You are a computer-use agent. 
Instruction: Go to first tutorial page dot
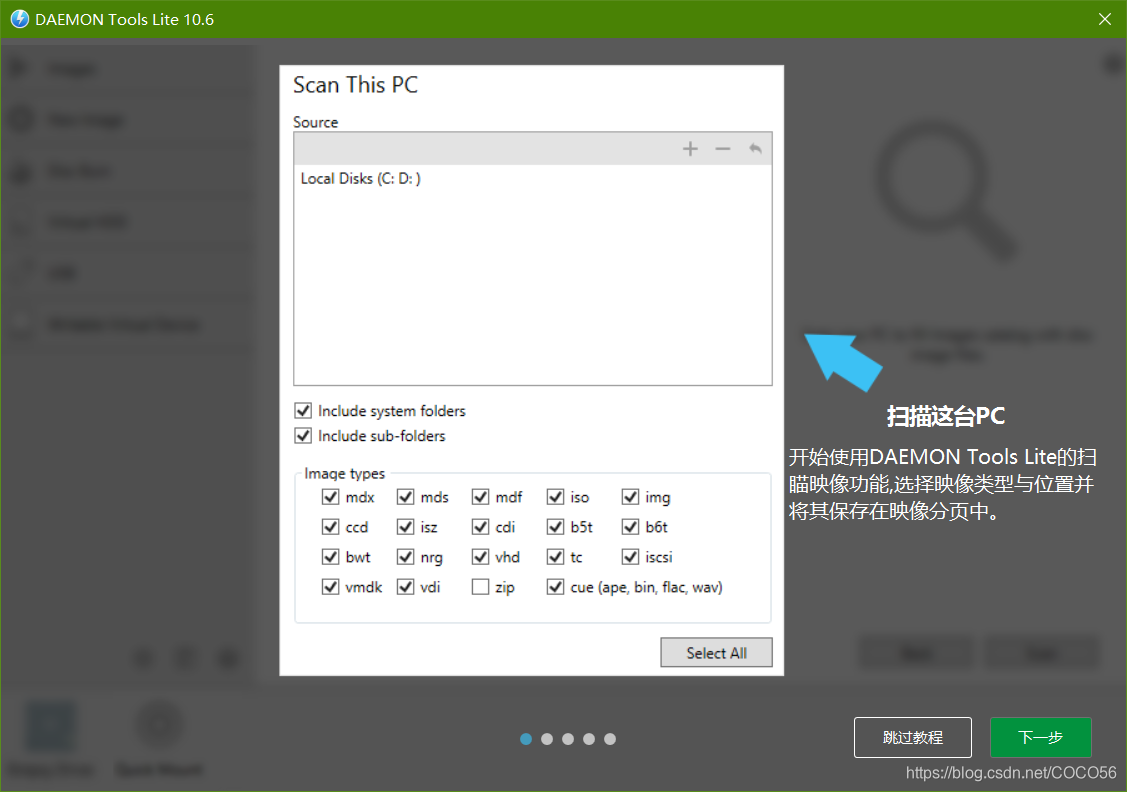526,739
